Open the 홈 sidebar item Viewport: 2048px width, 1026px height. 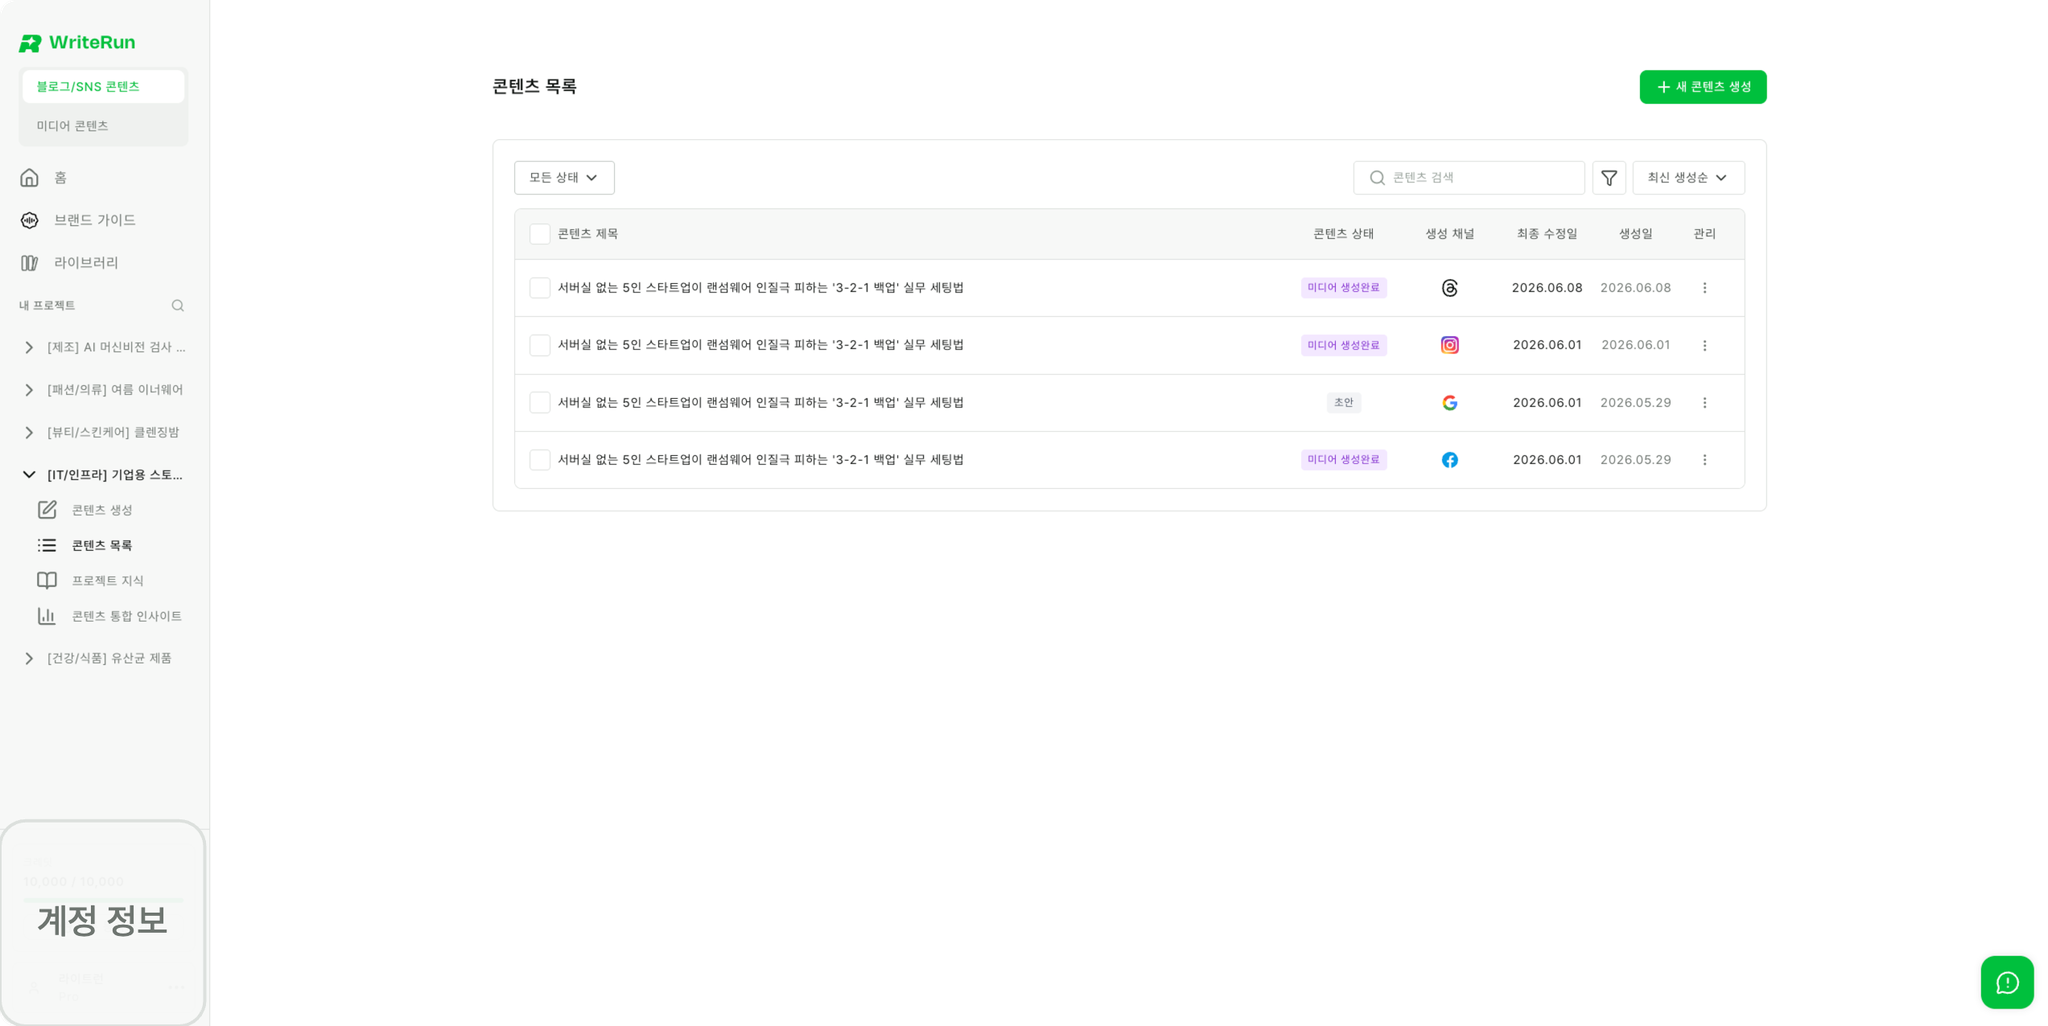[103, 178]
